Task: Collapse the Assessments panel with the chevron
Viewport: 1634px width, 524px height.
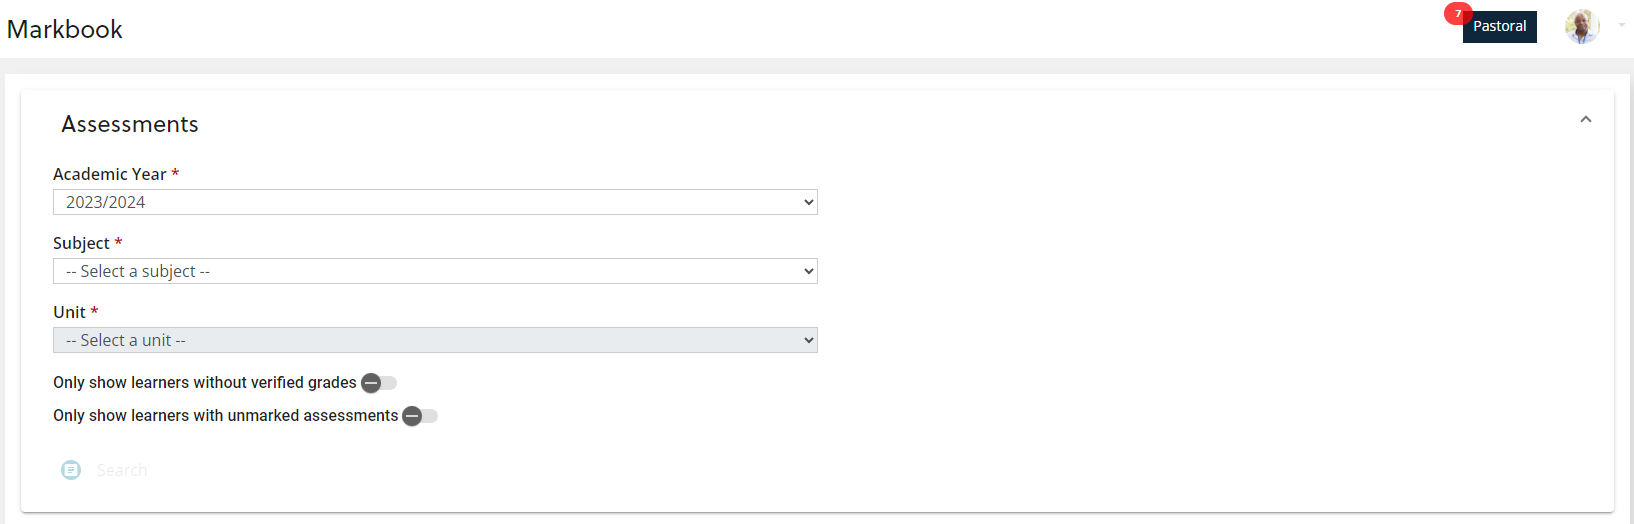Action: pyautogui.click(x=1586, y=119)
